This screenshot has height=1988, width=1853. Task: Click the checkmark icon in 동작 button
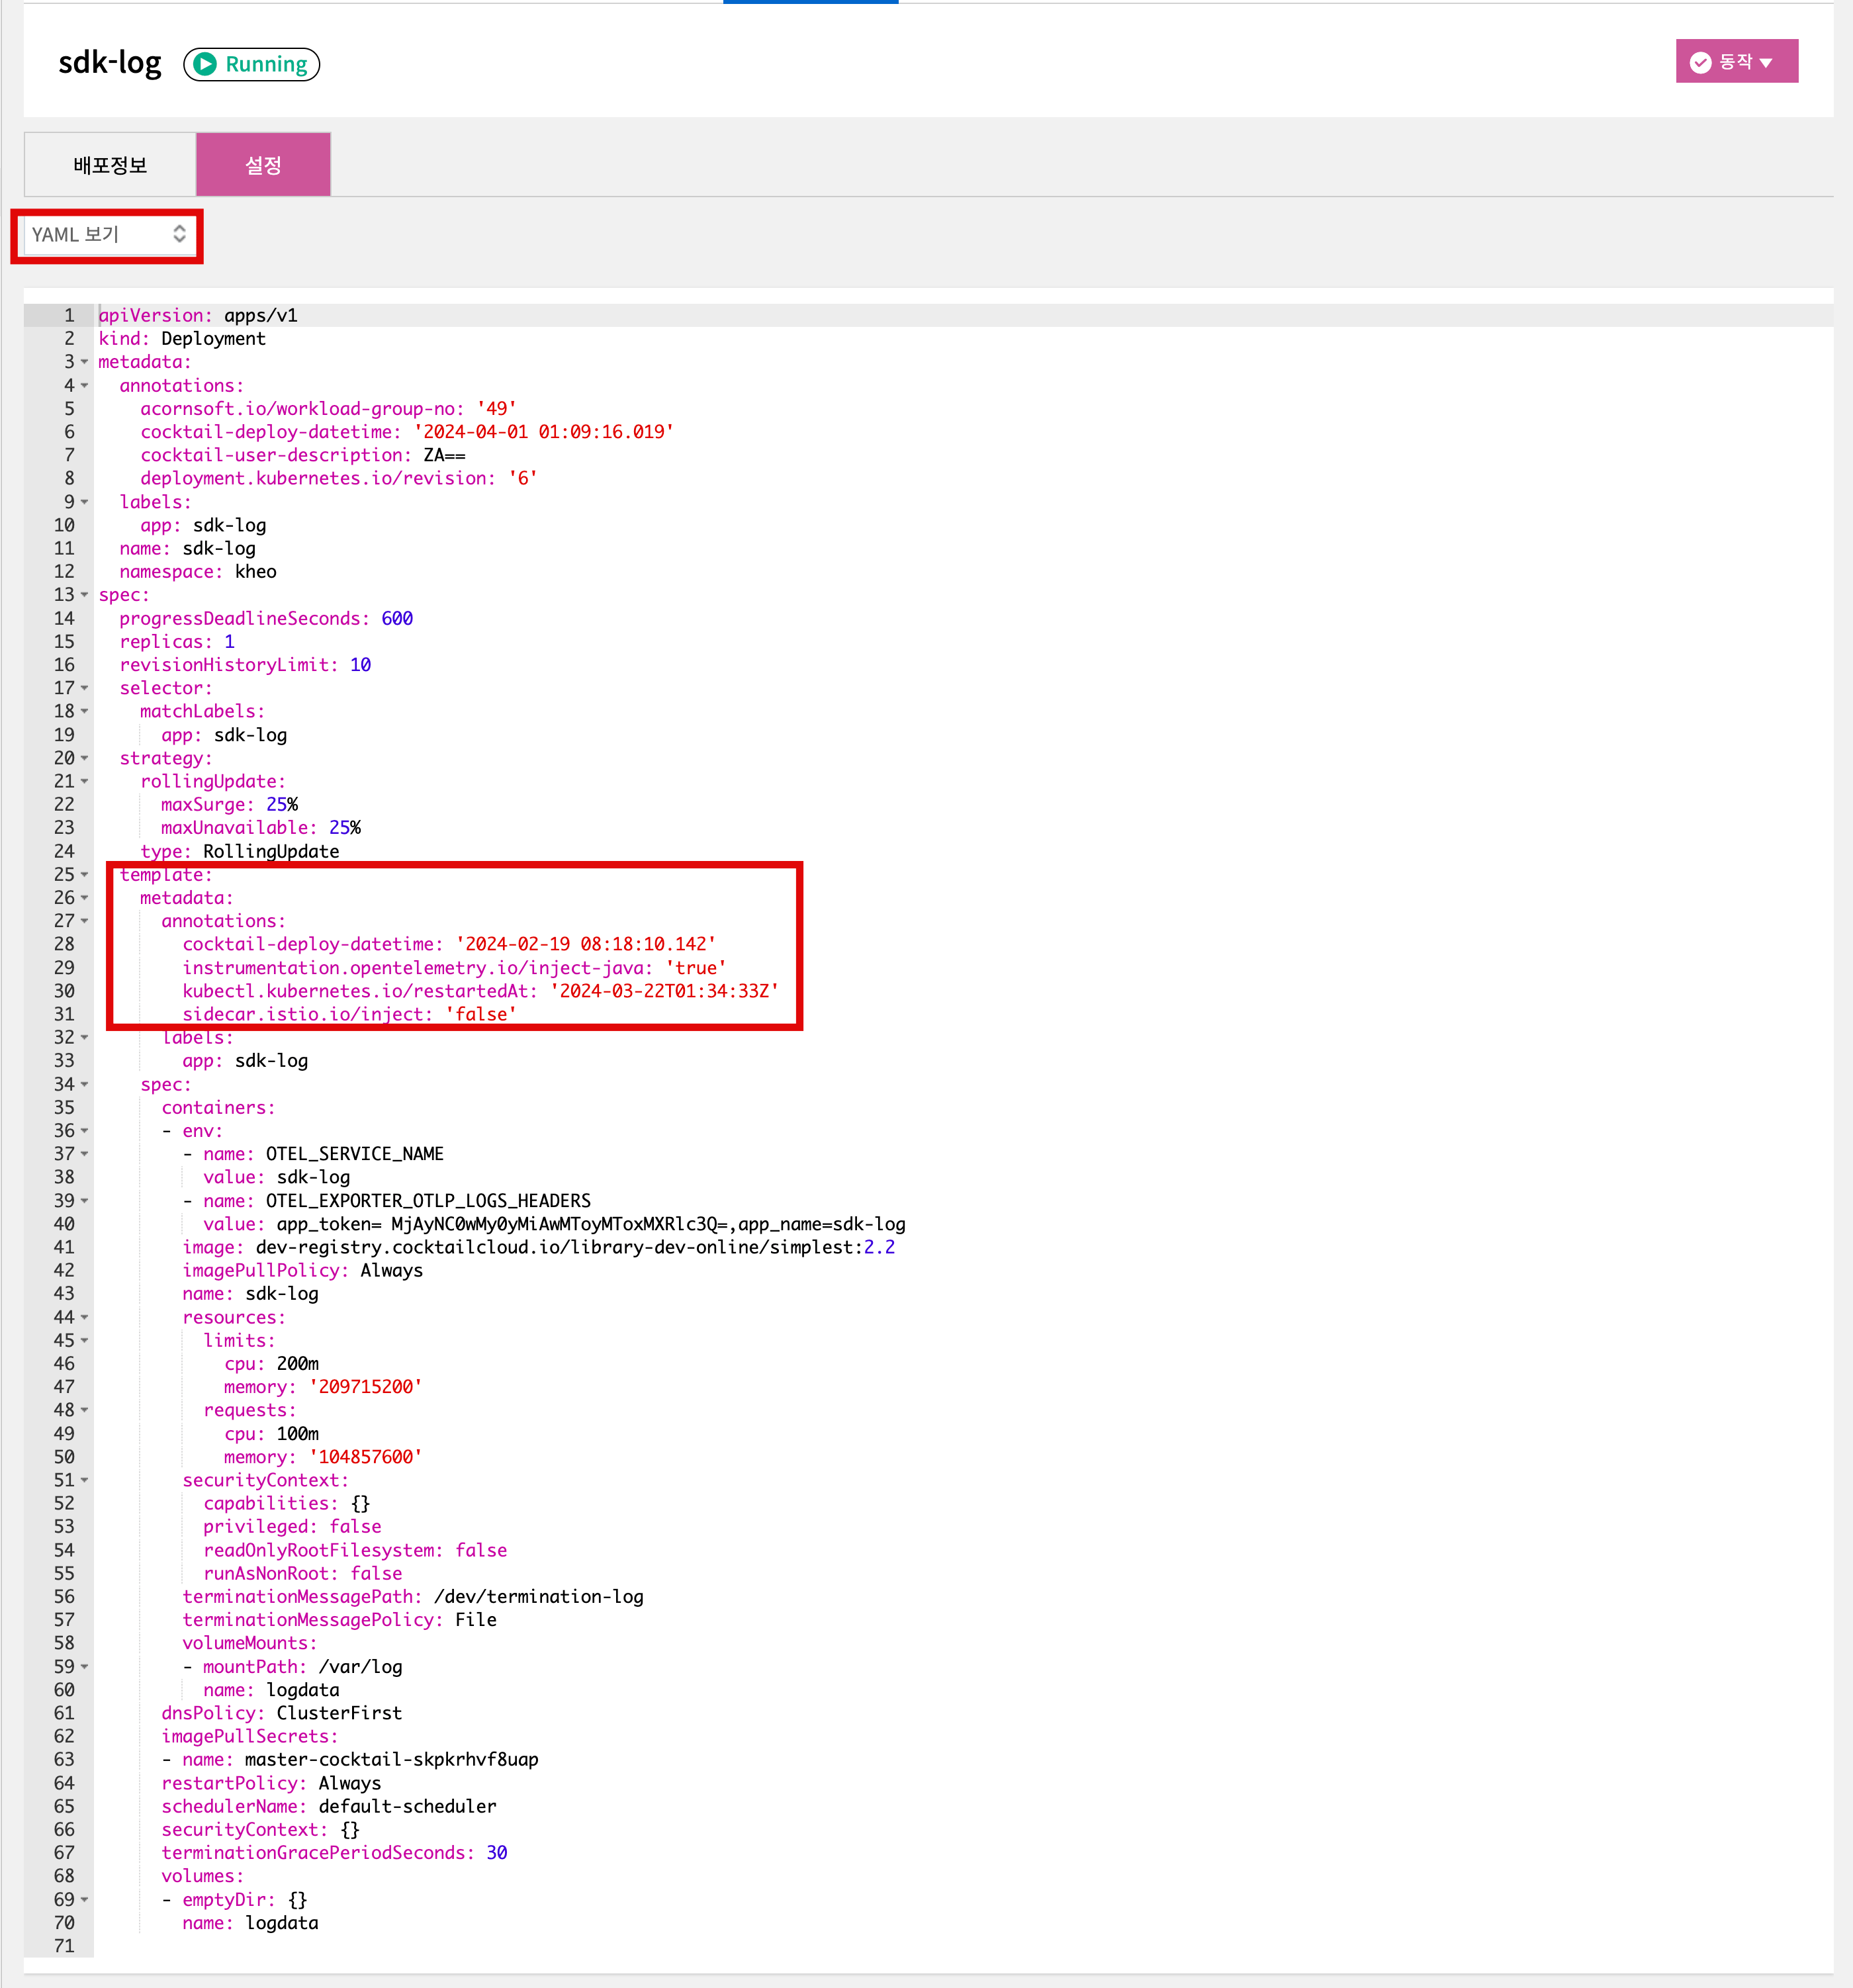pos(1700,62)
